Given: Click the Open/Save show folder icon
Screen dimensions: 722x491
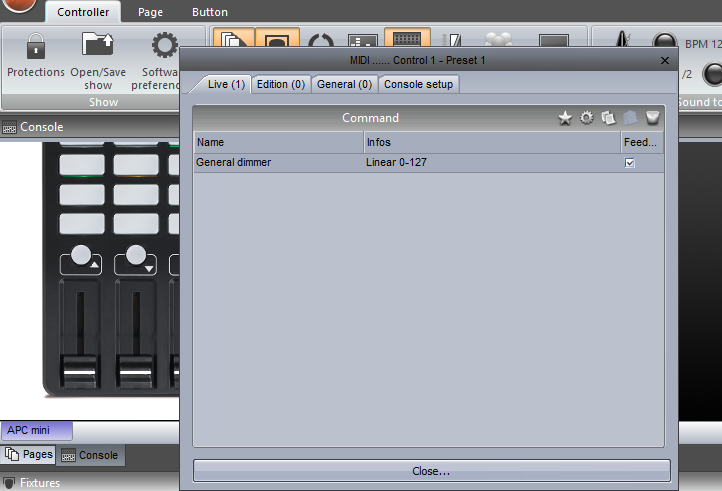Looking at the screenshot, I should coord(98,46).
